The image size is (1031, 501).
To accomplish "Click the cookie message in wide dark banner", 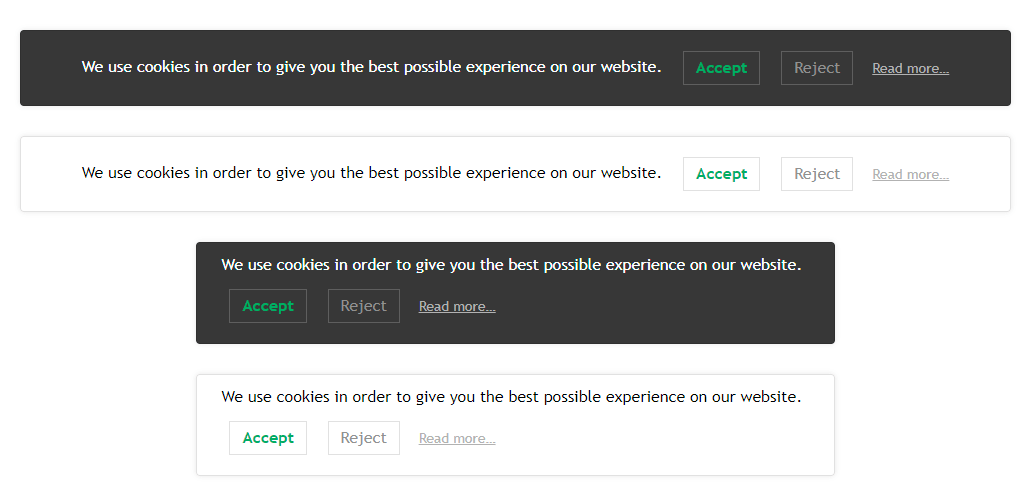I will (x=371, y=67).
